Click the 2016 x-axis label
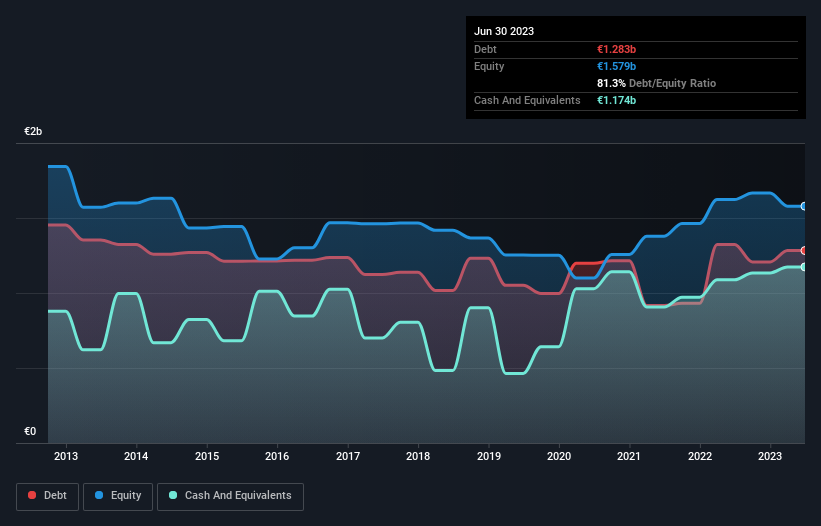The image size is (821, 526). click(x=277, y=456)
